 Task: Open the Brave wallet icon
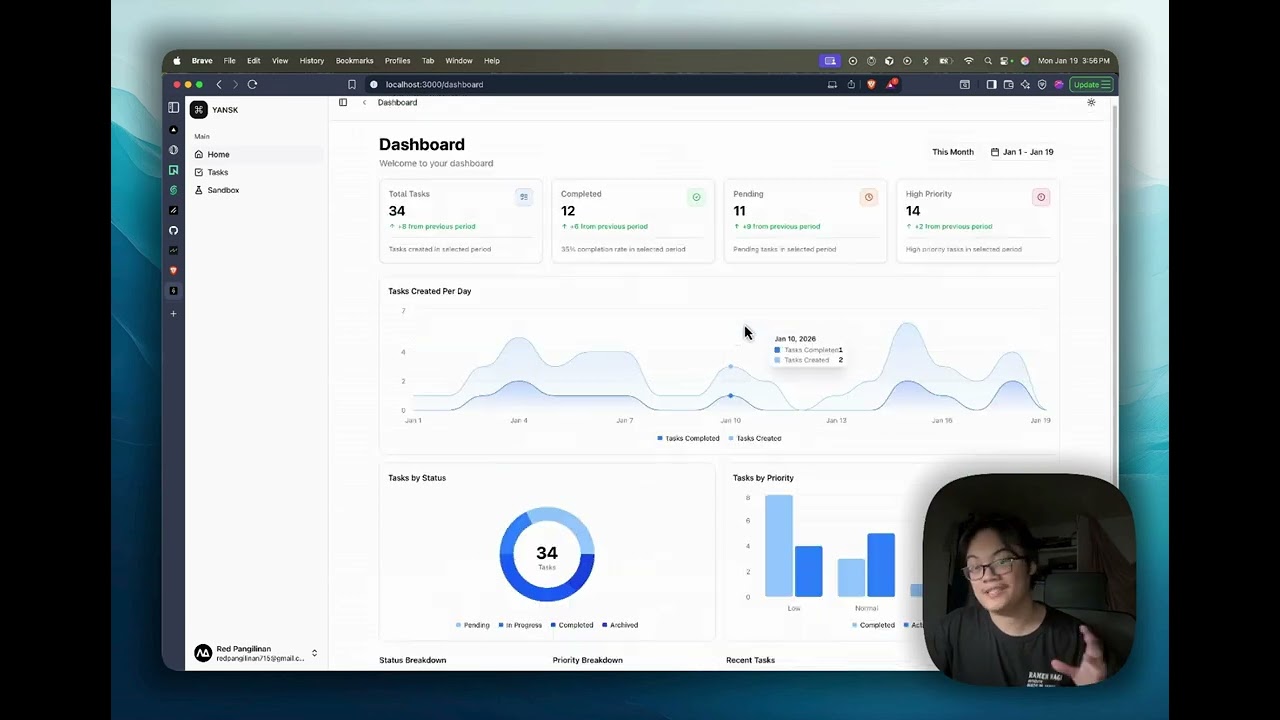click(1008, 85)
